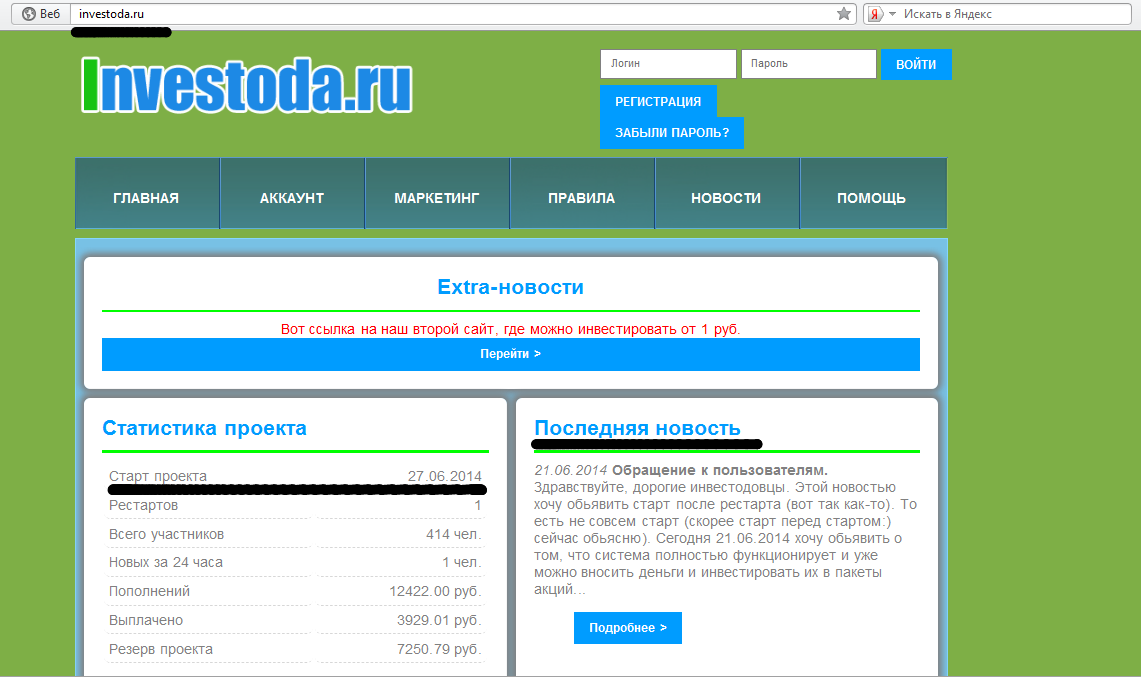Viewport: 1141px width, 677px height.
Task: Click the Пополнений row label
Action: point(149,591)
